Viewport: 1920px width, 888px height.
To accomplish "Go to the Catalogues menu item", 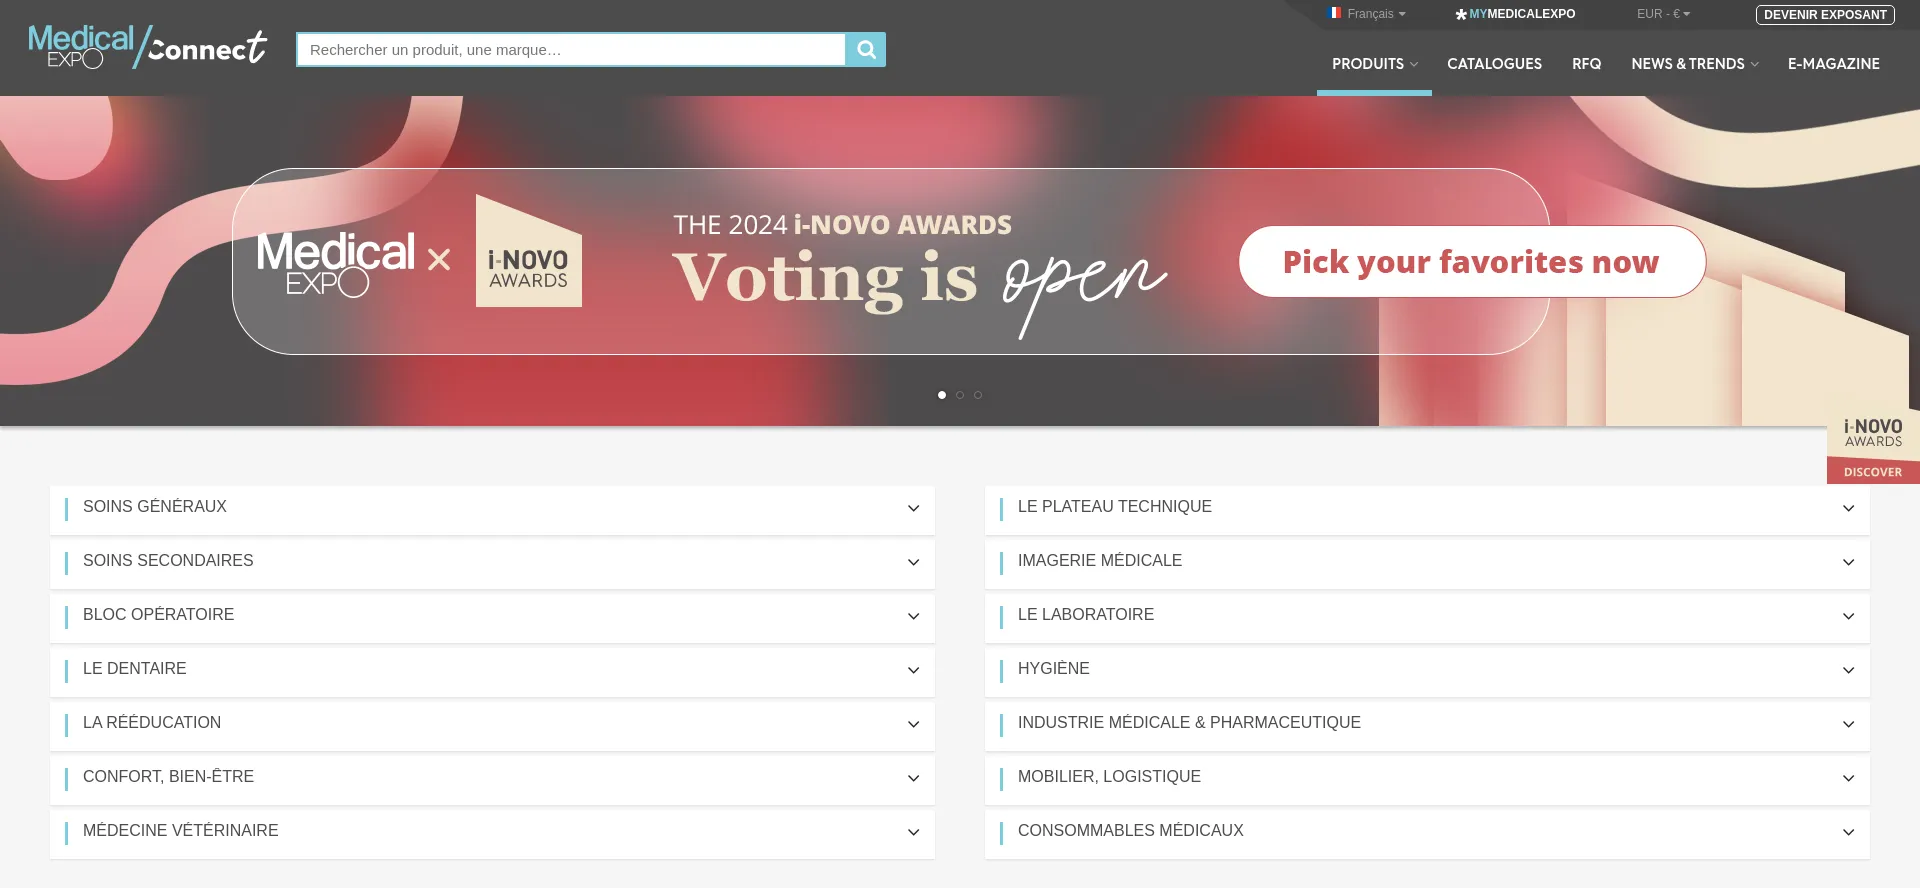I will coord(1494,64).
